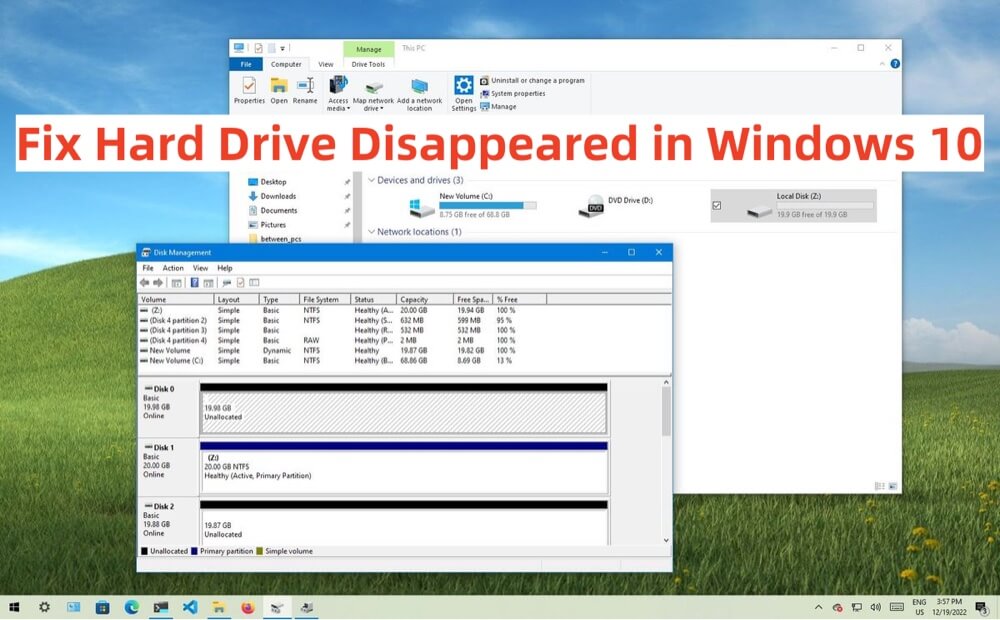Switch to the Computer ribbon tab
The image size is (1000, 620).
tap(286, 64)
